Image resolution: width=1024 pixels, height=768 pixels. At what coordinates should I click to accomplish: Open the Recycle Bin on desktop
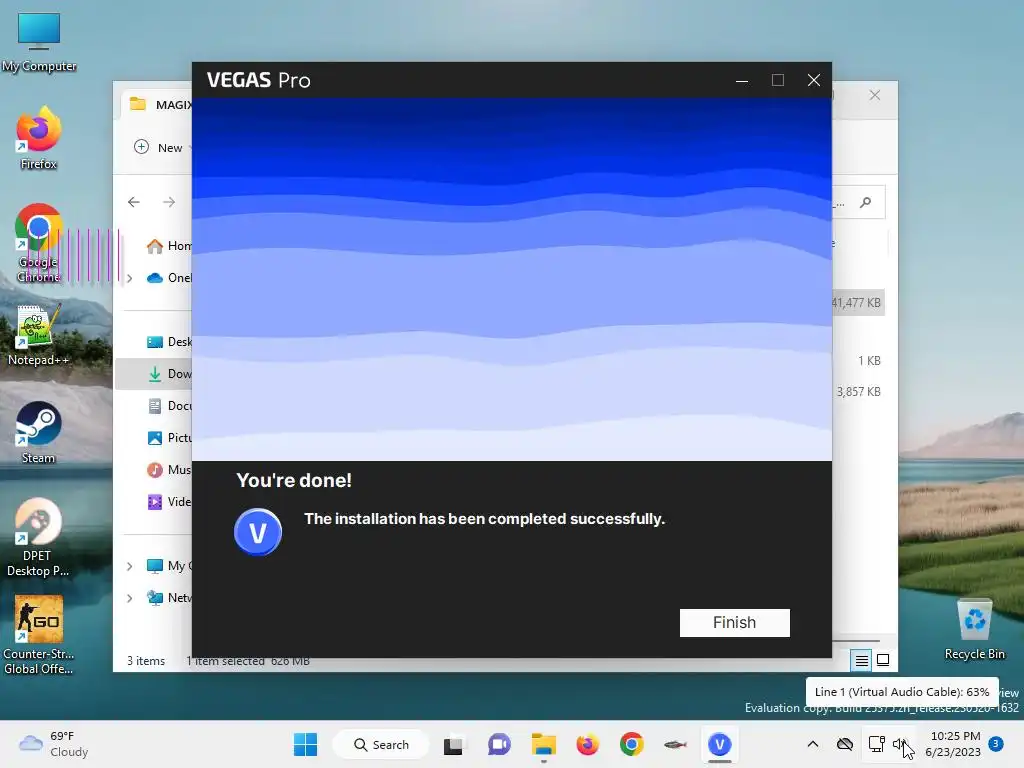[974, 629]
